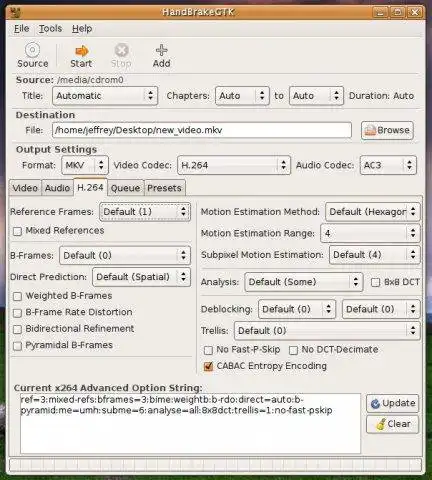This screenshot has height=480, width=432.
Task: Open the Chapters end dropdown after 'to'
Action: (x=316, y=96)
